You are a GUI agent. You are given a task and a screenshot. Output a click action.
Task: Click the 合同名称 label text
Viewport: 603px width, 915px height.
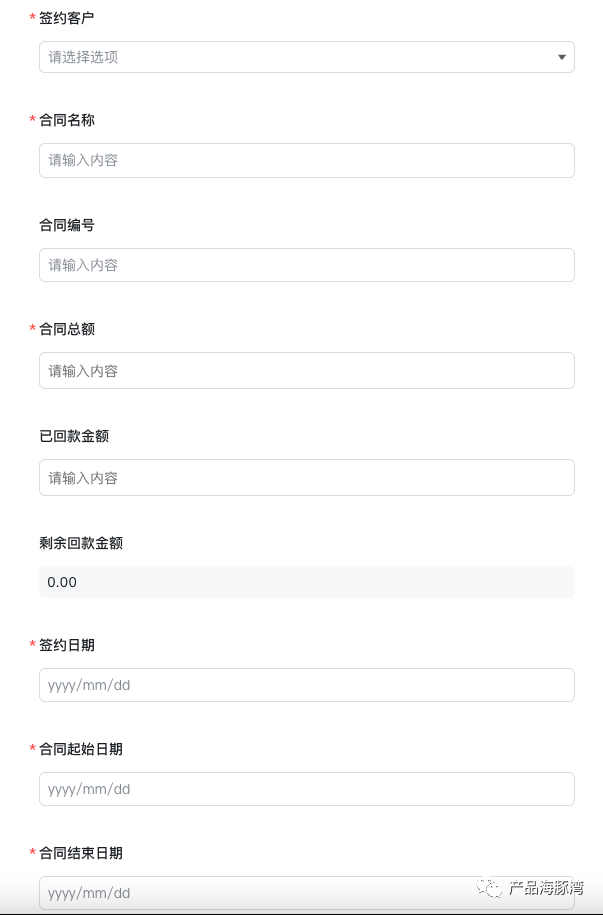(x=67, y=120)
